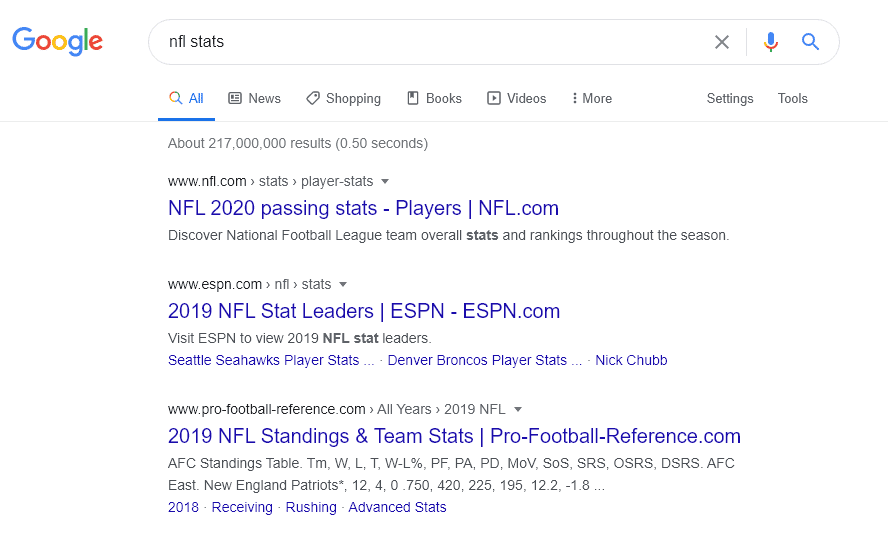The image size is (888, 540).
Task: Expand the More menu
Action: click(x=592, y=98)
